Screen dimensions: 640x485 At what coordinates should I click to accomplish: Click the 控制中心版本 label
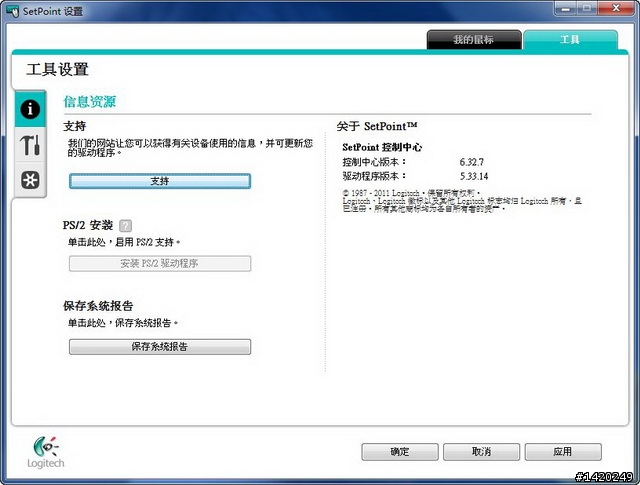374,162
